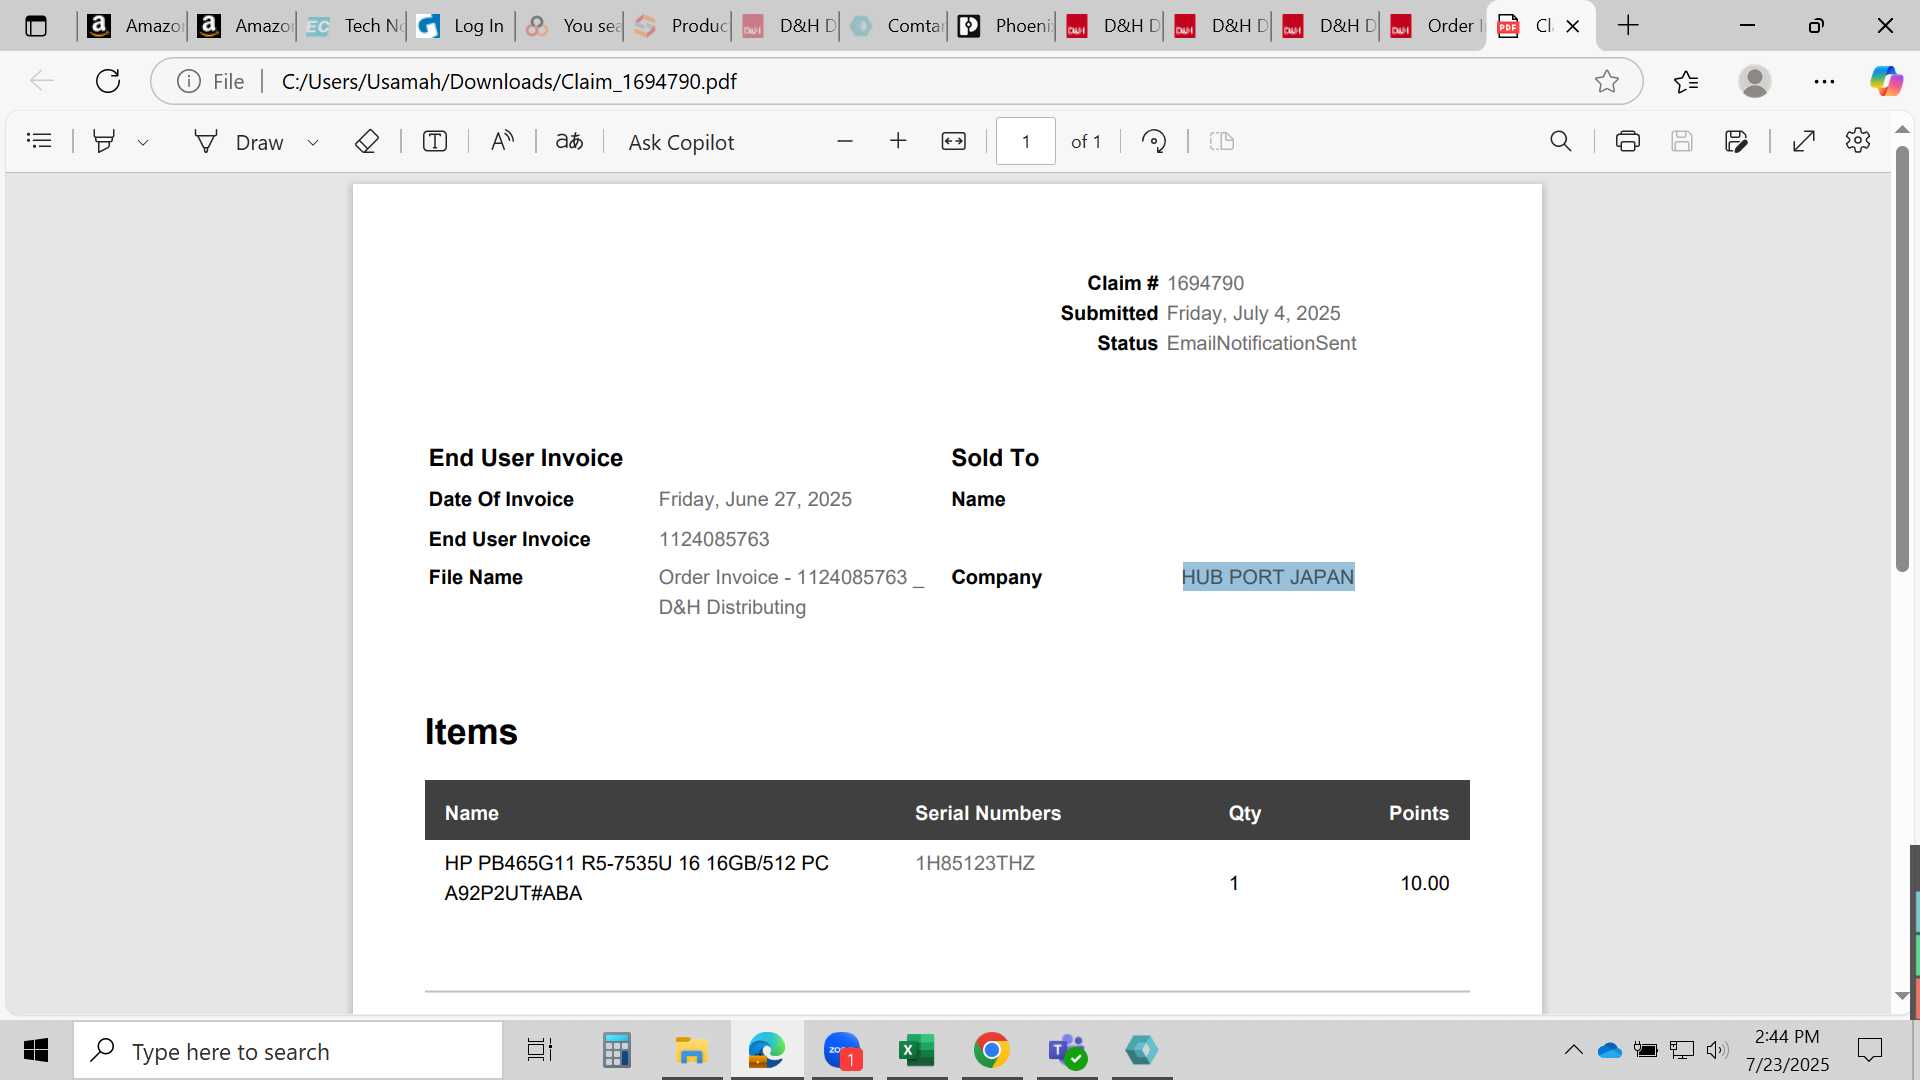View site information icon
1920x1080 pixels.
pyautogui.click(x=189, y=81)
